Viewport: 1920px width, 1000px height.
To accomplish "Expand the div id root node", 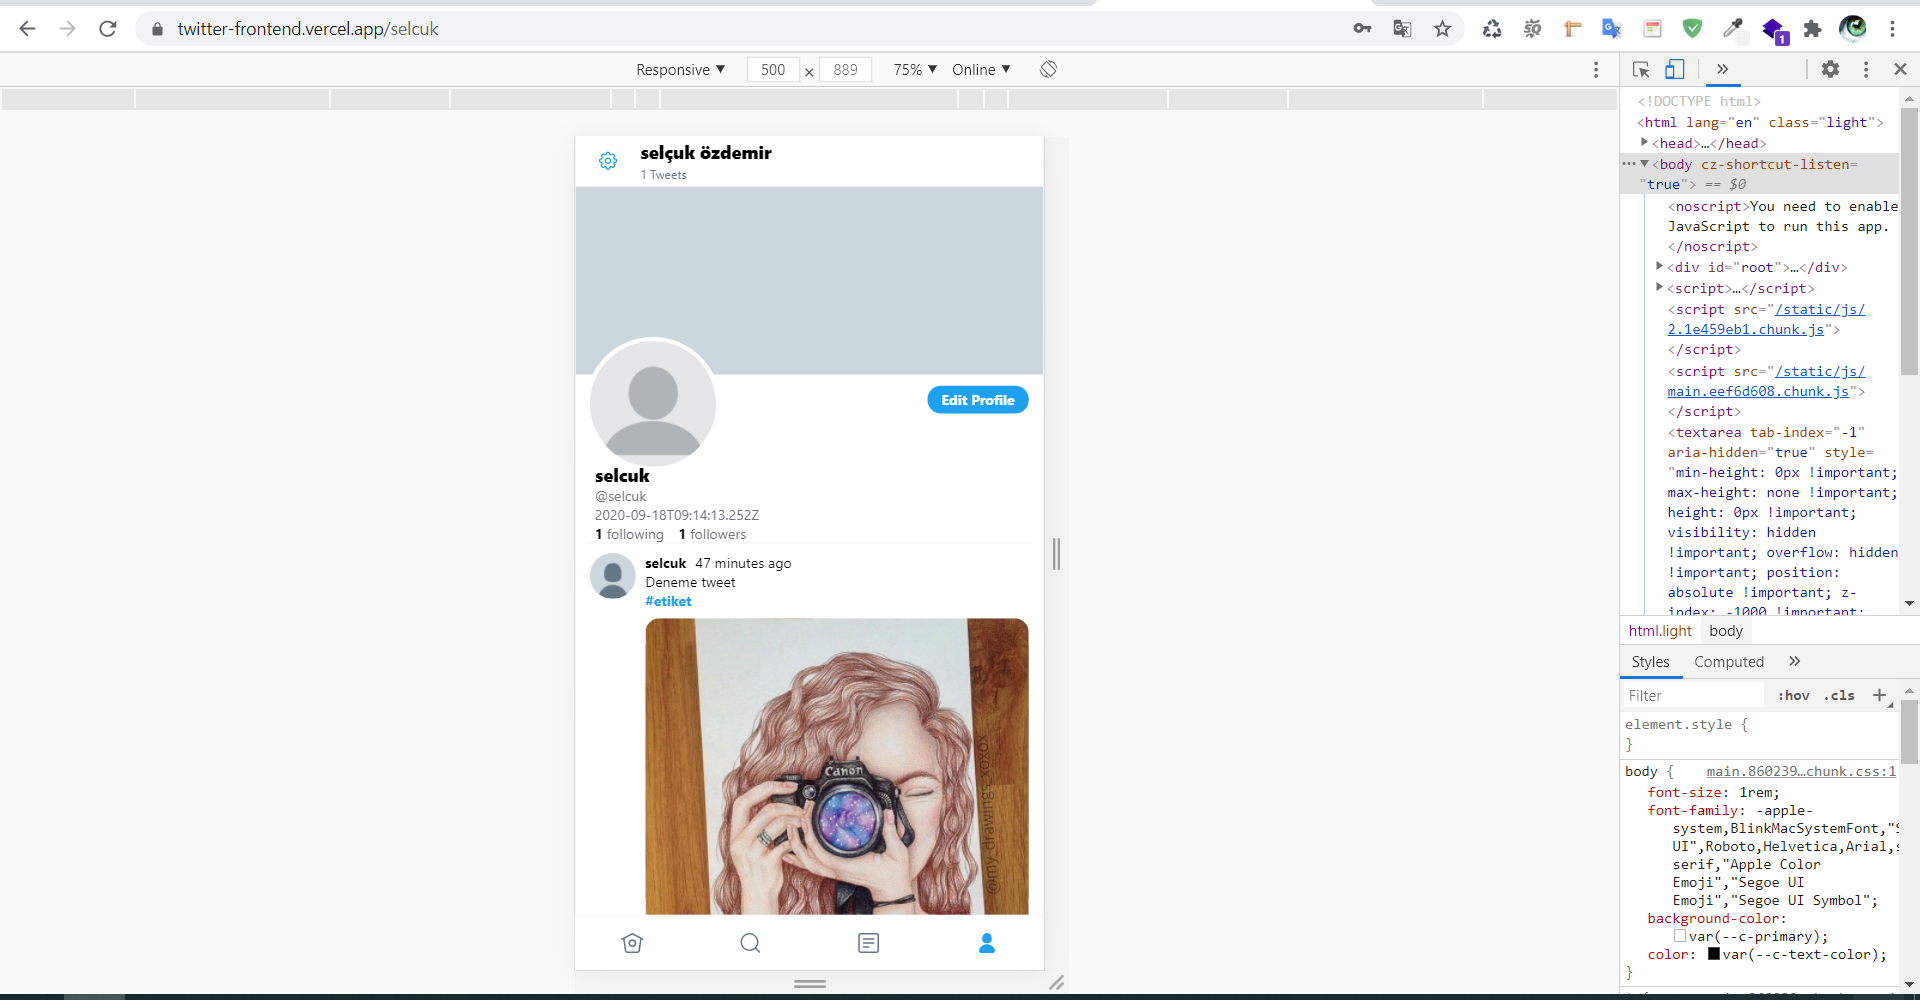I will point(1659,266).
